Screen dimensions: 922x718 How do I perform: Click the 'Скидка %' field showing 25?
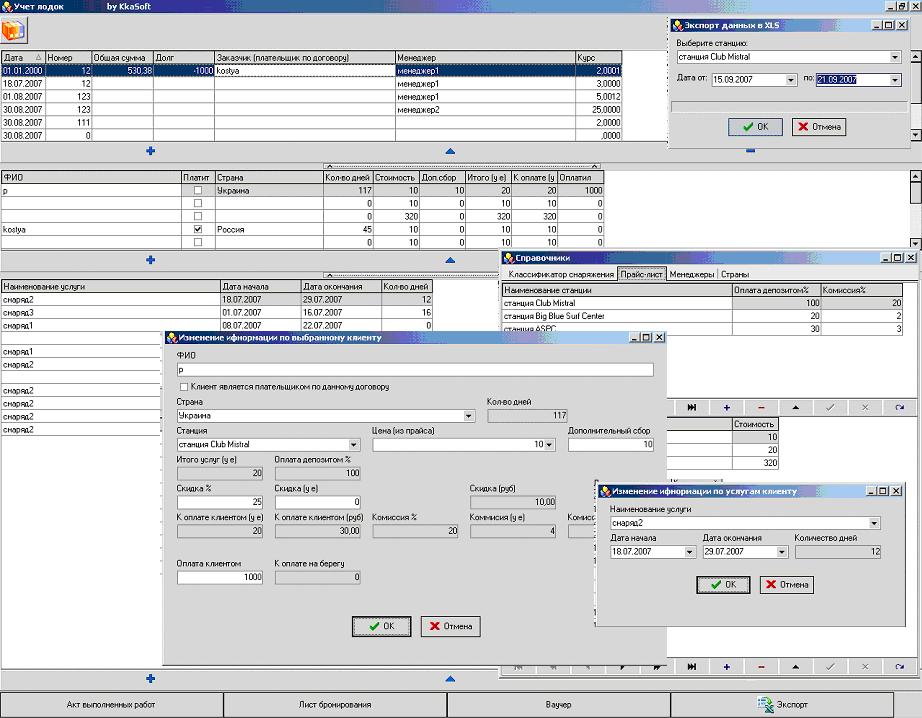(x=220, y=502)
